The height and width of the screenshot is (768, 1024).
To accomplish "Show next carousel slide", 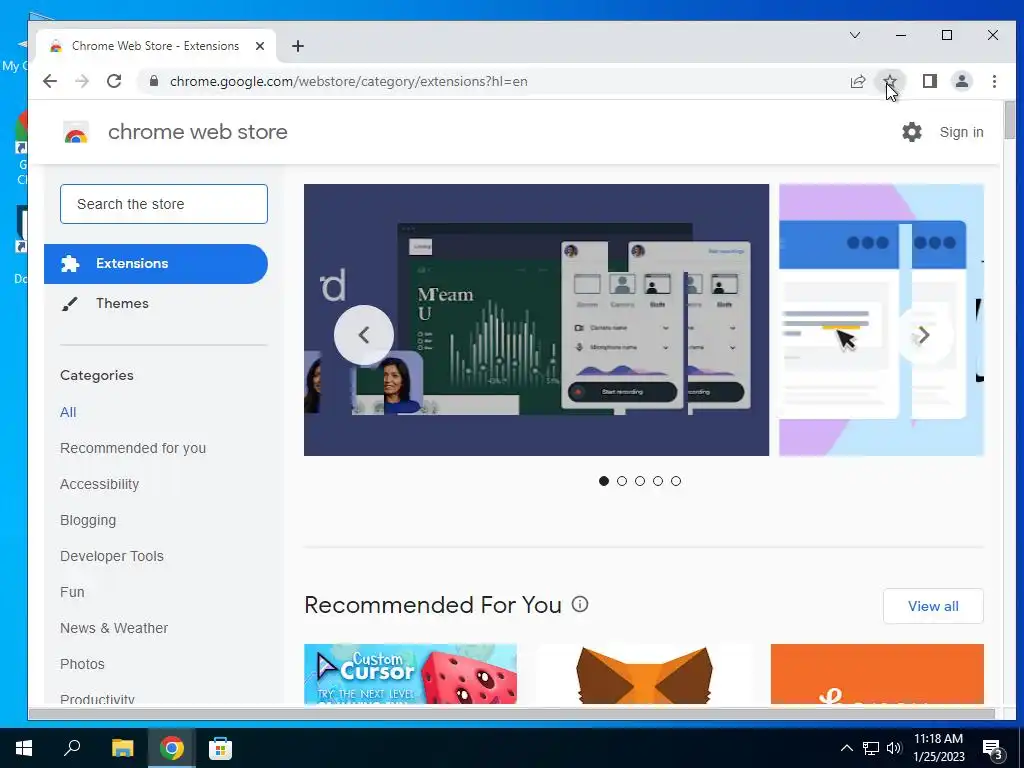I will (x=924, y=335).
